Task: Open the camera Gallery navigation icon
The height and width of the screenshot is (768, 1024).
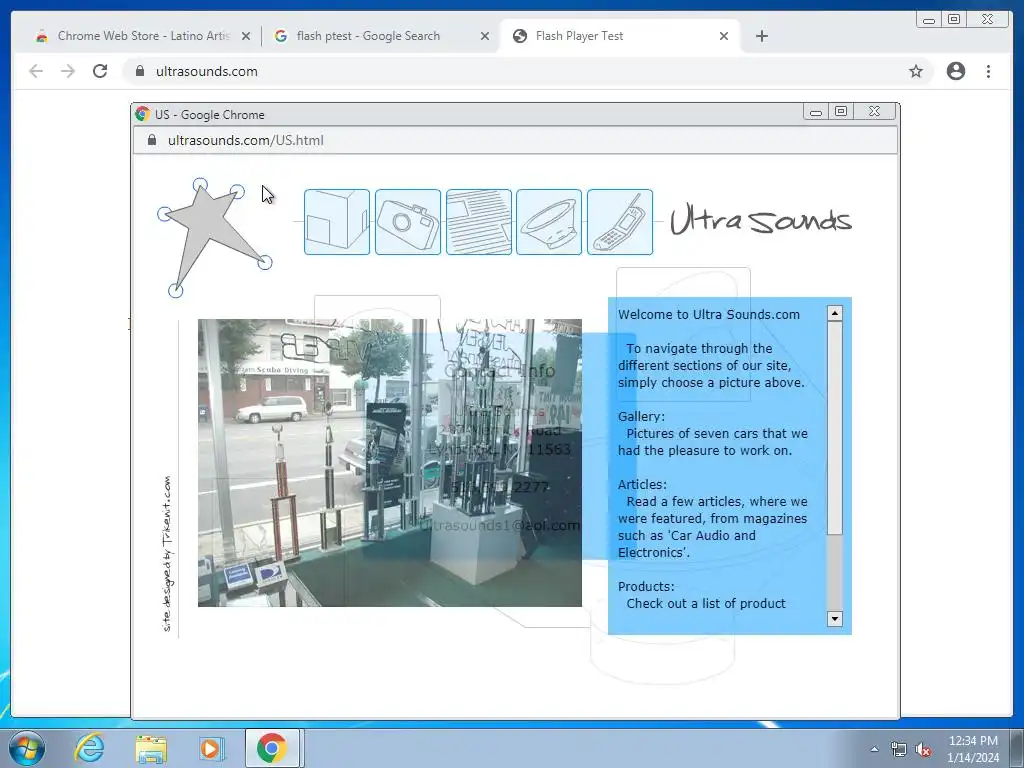Action: point(408,222)
